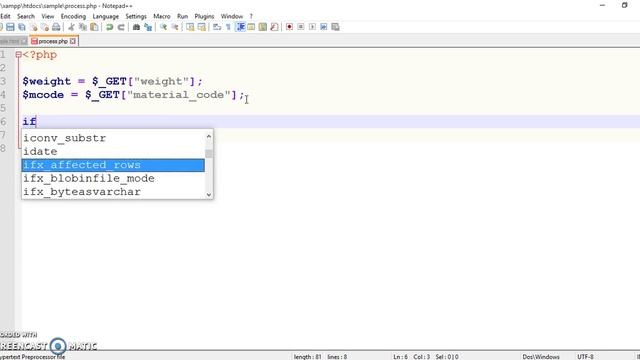Toggle synchronize horizontal scrolling
Viewport: 640px width, 360px height.
click(x=202, y=27)
